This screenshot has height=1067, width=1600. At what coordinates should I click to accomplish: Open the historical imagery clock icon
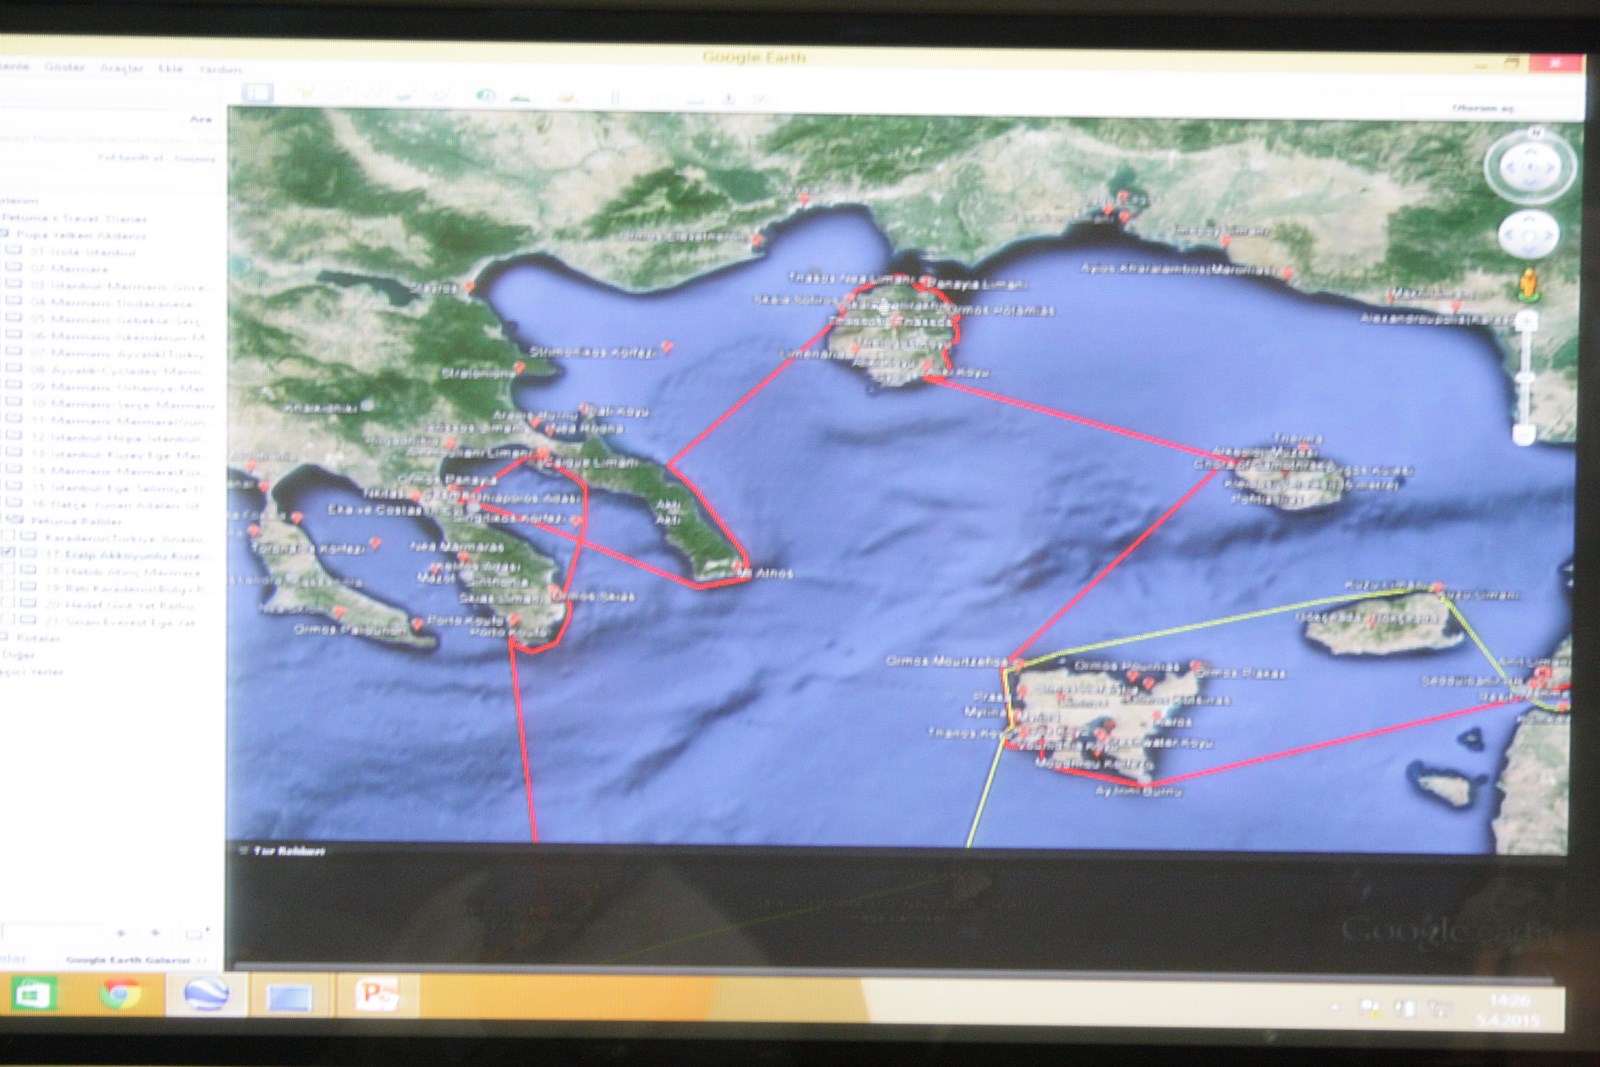coord(486,95)
